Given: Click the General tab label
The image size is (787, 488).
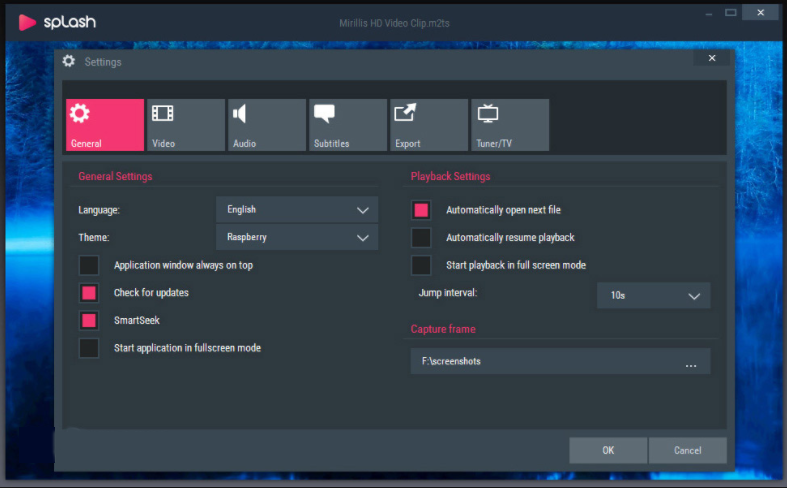Looking at the screenshot, I should 86,144.
